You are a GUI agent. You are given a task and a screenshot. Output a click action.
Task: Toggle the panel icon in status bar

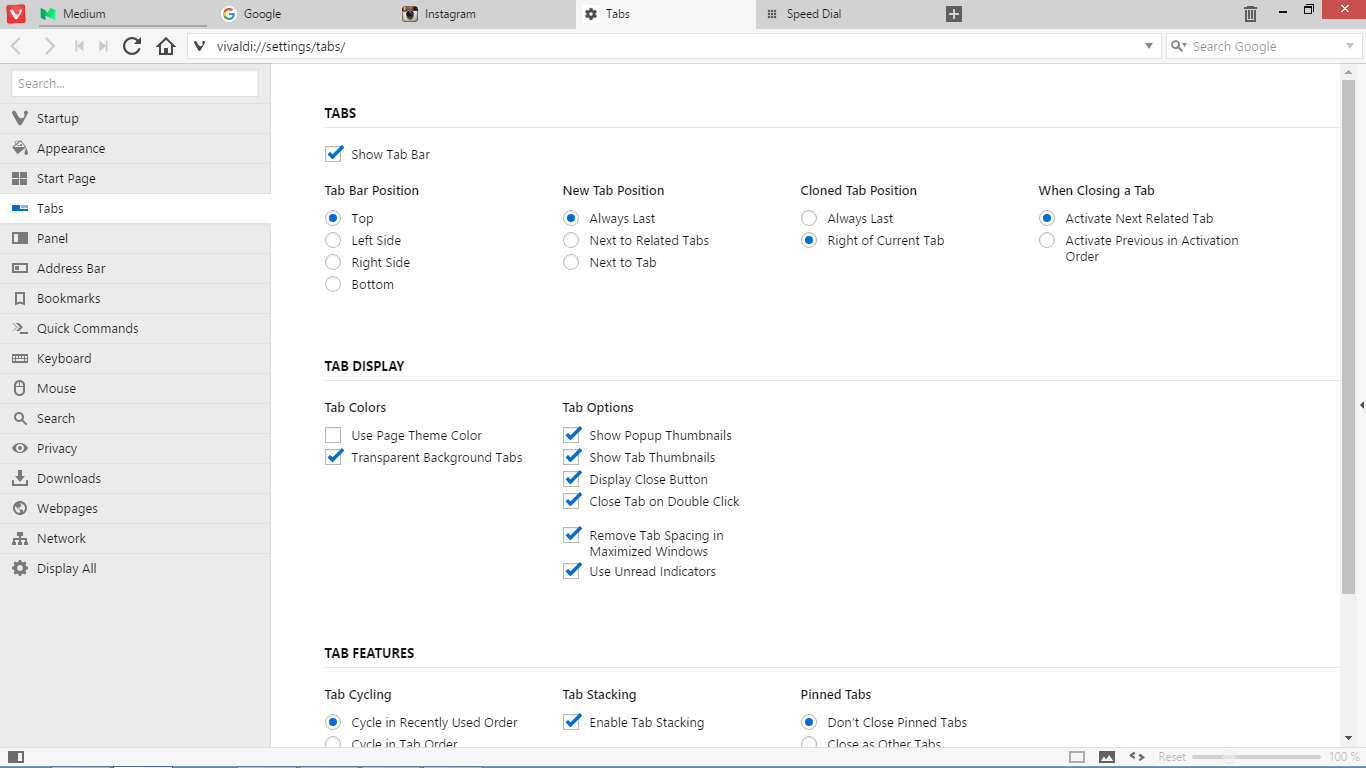click(15, 757)
